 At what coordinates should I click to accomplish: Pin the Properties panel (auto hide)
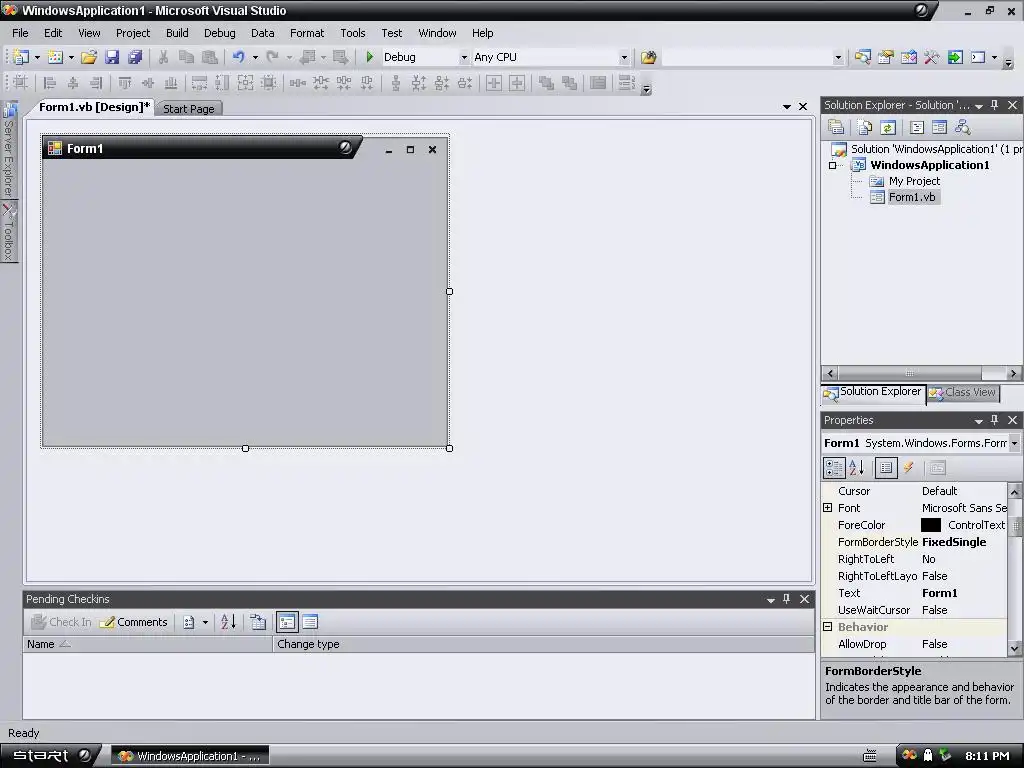[995, 420]
